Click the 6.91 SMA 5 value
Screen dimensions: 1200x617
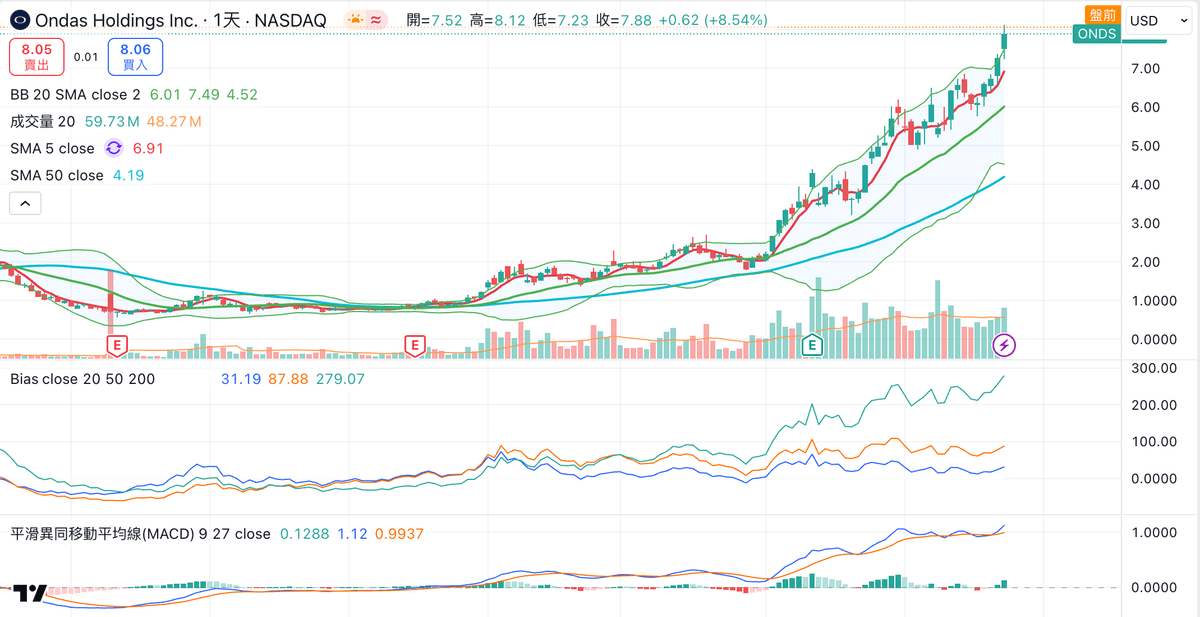147,148
